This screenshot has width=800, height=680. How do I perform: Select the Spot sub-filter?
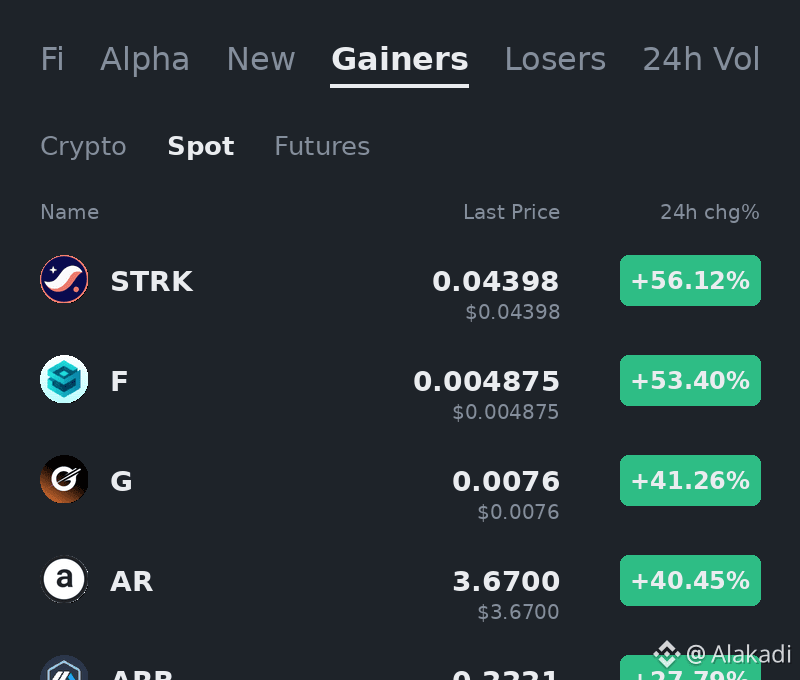coord(201,147)
